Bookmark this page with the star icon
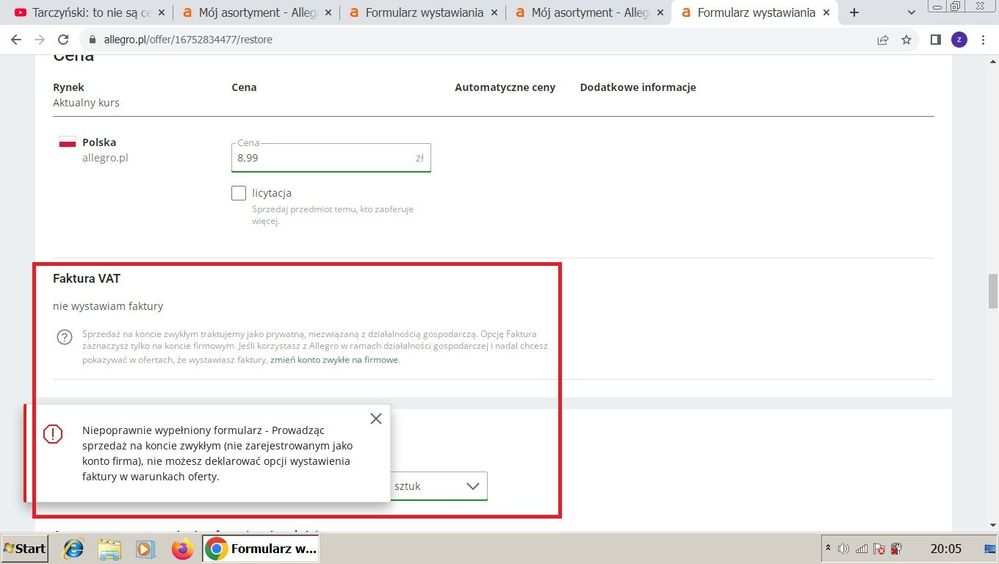Image resolution: width=999 pixels, height=564 pixels. click(906, 40)
